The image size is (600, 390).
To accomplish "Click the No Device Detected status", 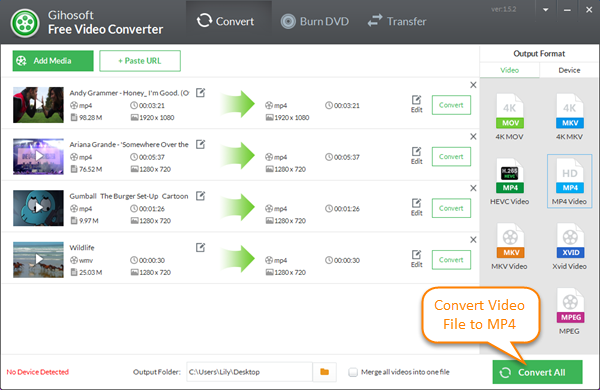I will [38, 372].
